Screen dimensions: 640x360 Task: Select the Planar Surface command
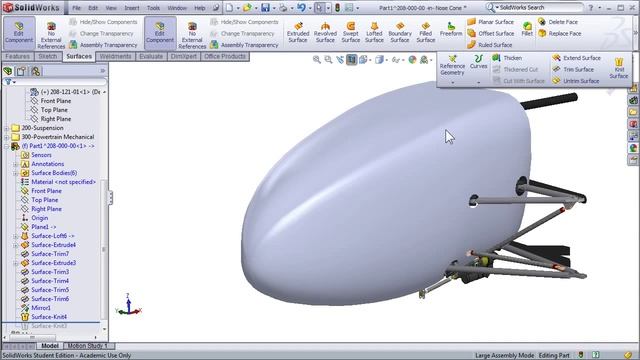click(x=490, y=22)
